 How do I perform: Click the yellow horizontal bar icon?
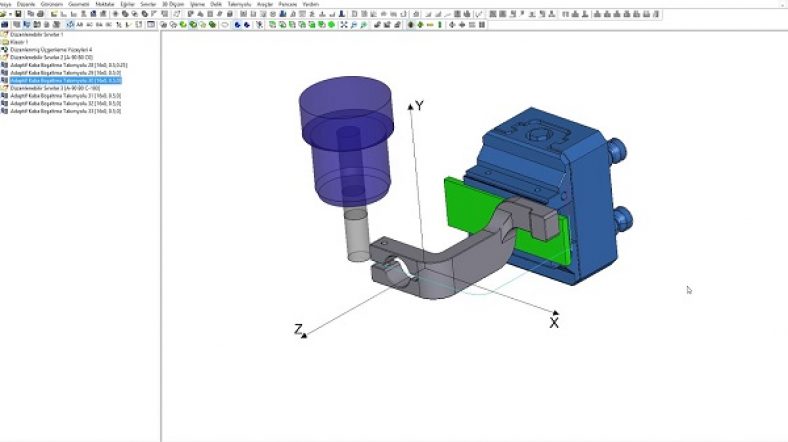coord(430,25)
